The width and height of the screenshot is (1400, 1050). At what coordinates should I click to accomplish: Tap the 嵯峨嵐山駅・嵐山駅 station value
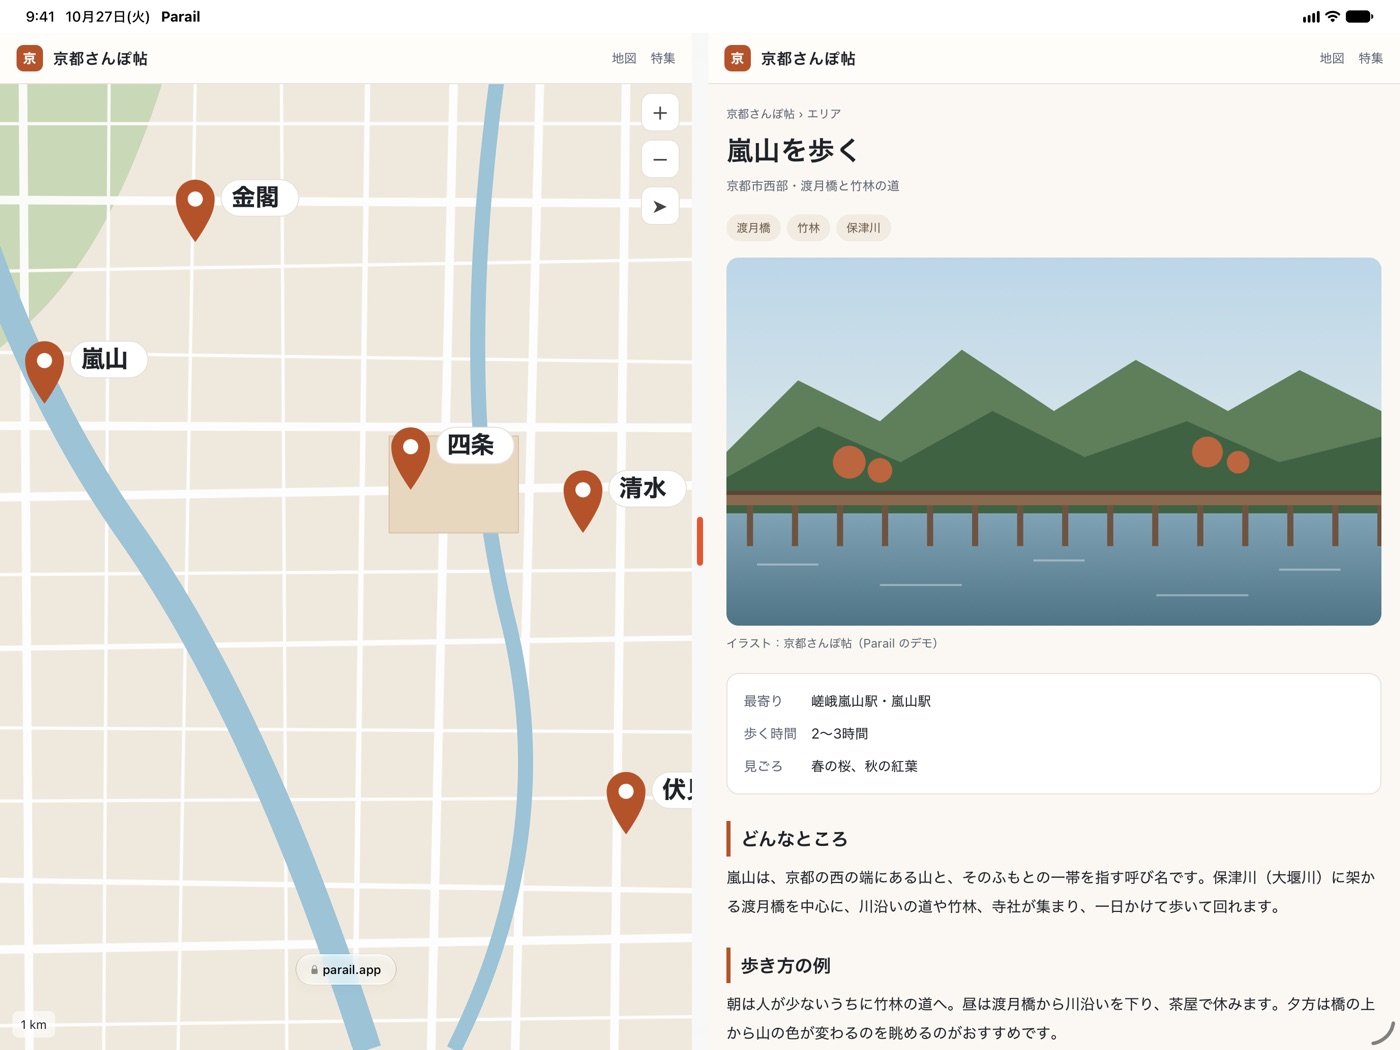tap(871, 701)
